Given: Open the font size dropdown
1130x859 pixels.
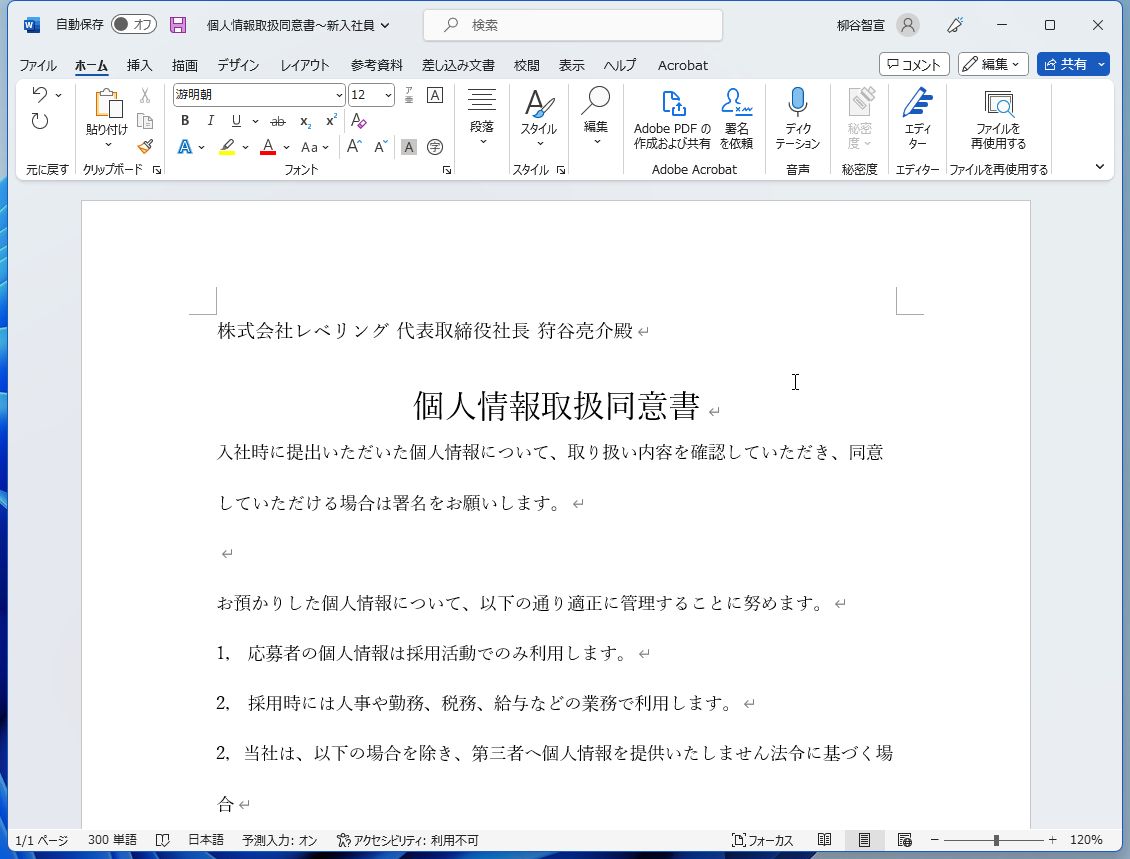Looking at the screenshot, I should pos(389,95).
